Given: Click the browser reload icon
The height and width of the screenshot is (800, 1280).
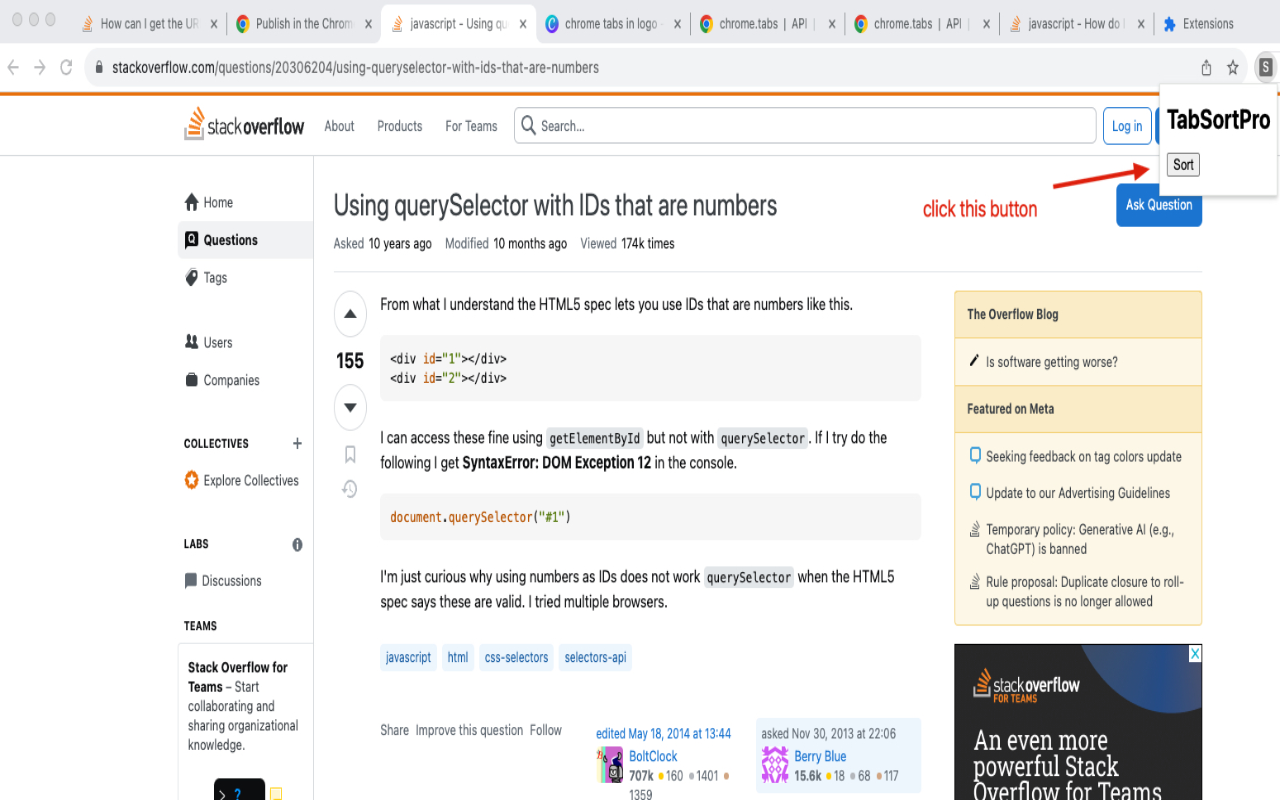Looking at the screenshot, I should coord(66,68).
